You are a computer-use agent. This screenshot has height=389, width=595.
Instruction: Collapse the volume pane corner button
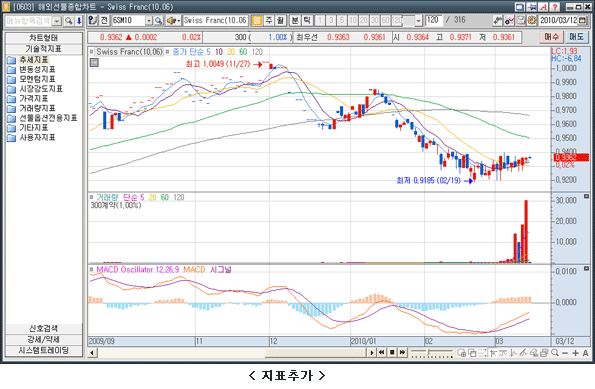pos(586,196)
